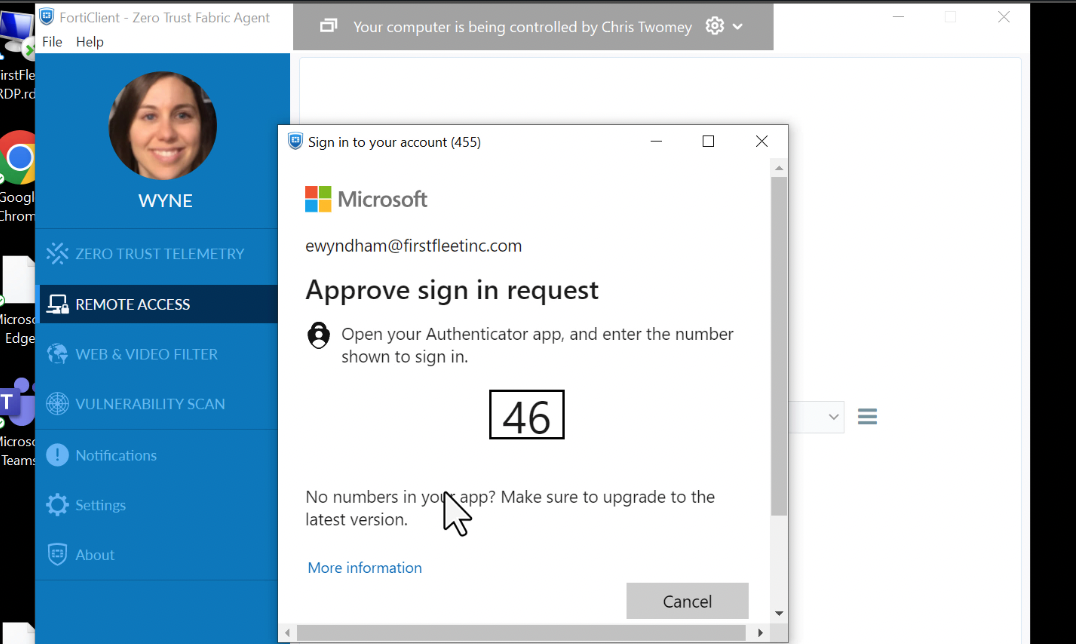Click the FortiClient shield icon in title bar
This screenshot has width=1076, height=644.
pos(47,16)
